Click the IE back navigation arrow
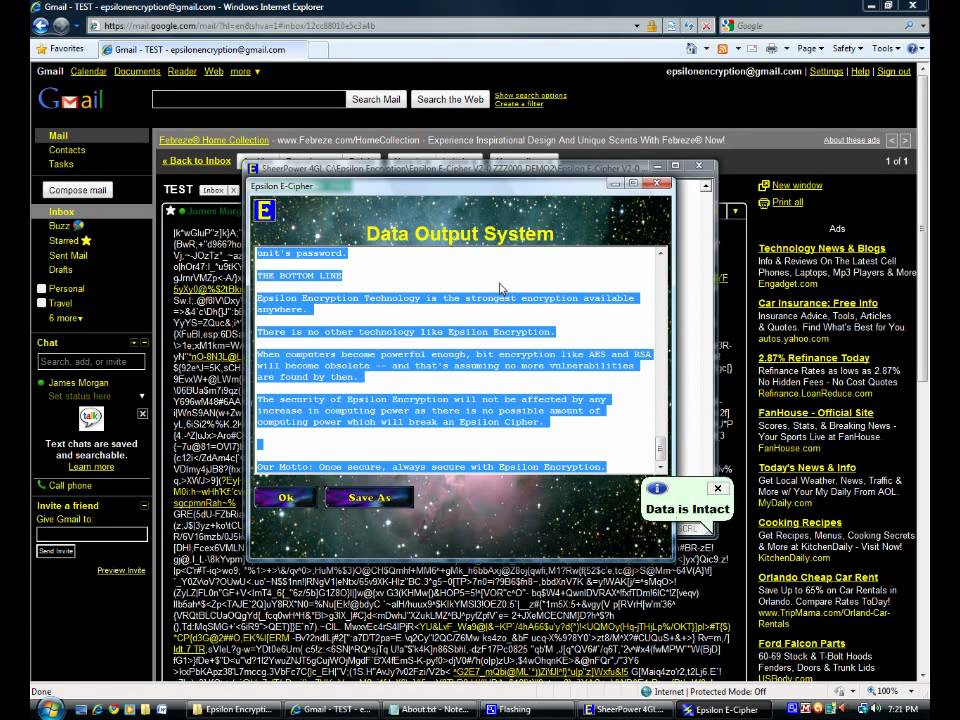The width and height of the screenshot is (960, 720). (x=41, y=26)
